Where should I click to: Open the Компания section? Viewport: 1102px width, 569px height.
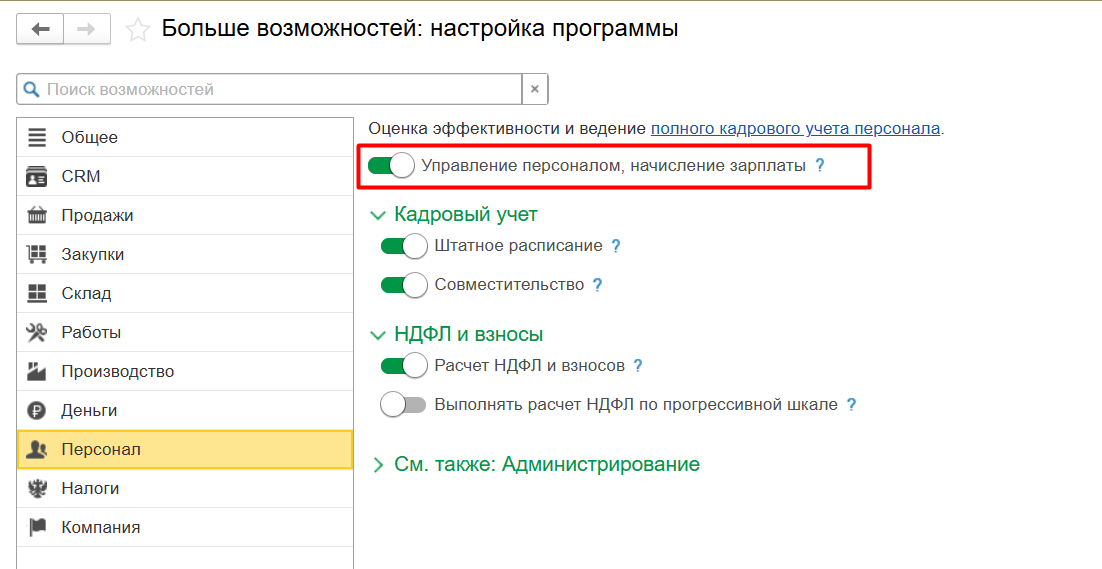(185, 527)
